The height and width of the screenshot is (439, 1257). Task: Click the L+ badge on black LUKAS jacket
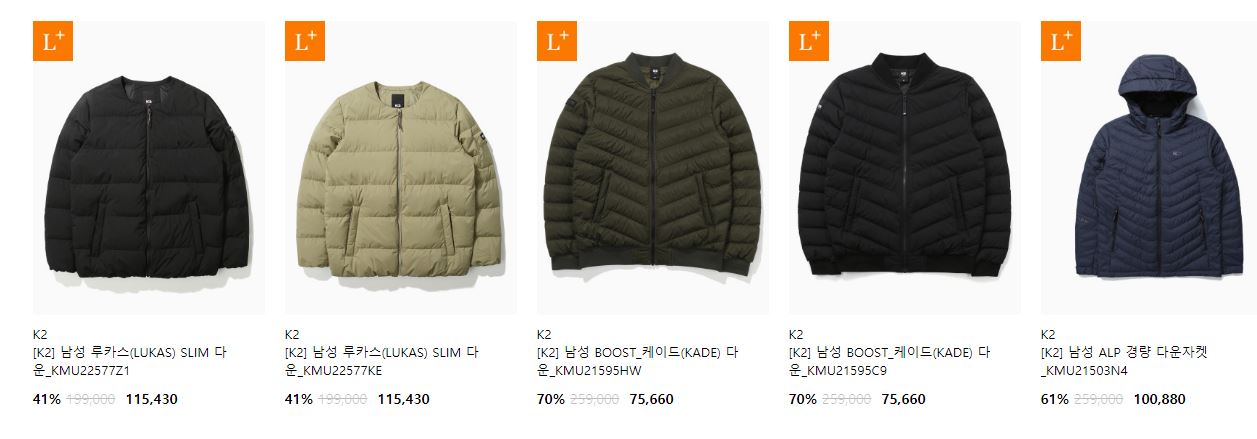[53, 41]
